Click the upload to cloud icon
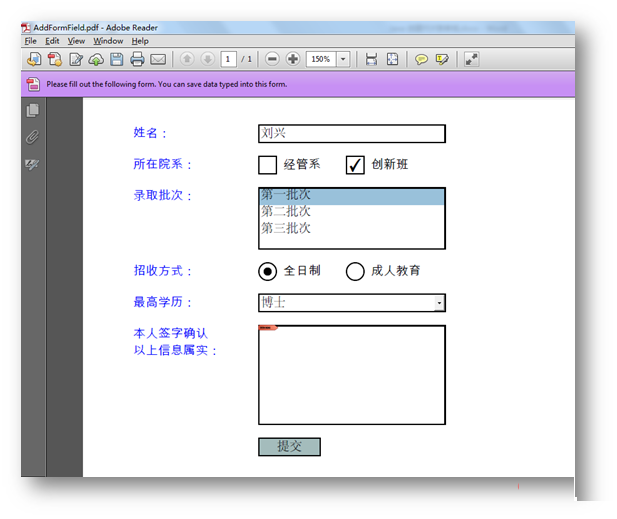The height and width of the screenshot is (519, 617). [x=96, y=60]
